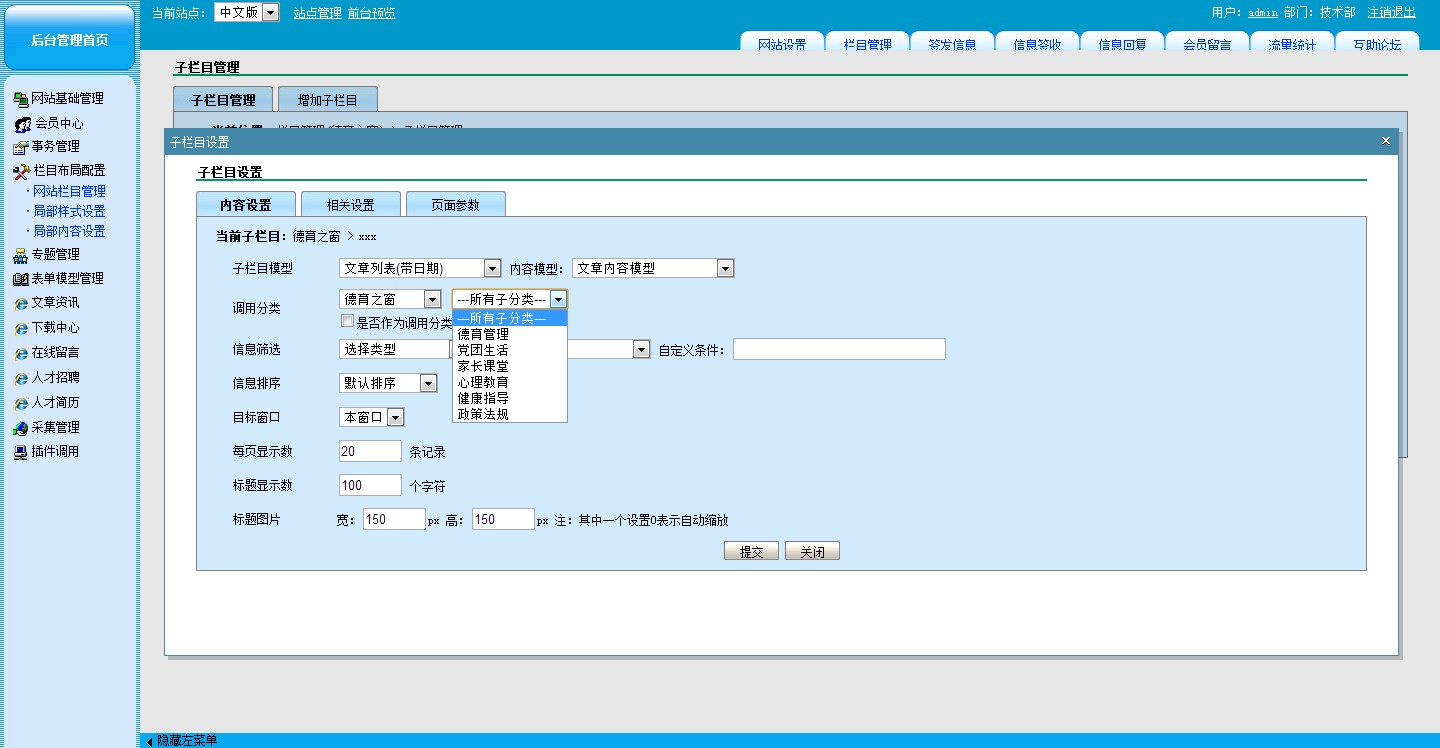This screenshot has height=748, width=1440.
Task: Open the 目标窗口 本窗口 dropdown
Action: (395, 417)
